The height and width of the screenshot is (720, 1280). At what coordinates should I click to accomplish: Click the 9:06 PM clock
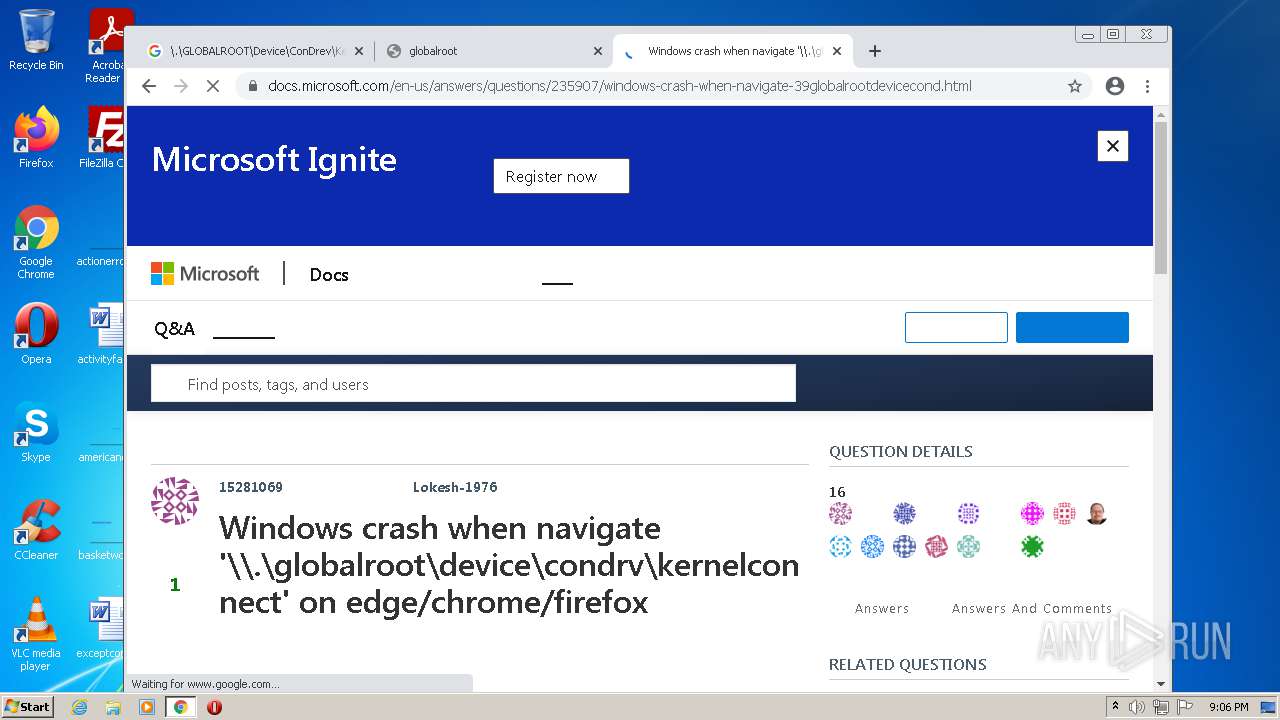coord(1228,707)
